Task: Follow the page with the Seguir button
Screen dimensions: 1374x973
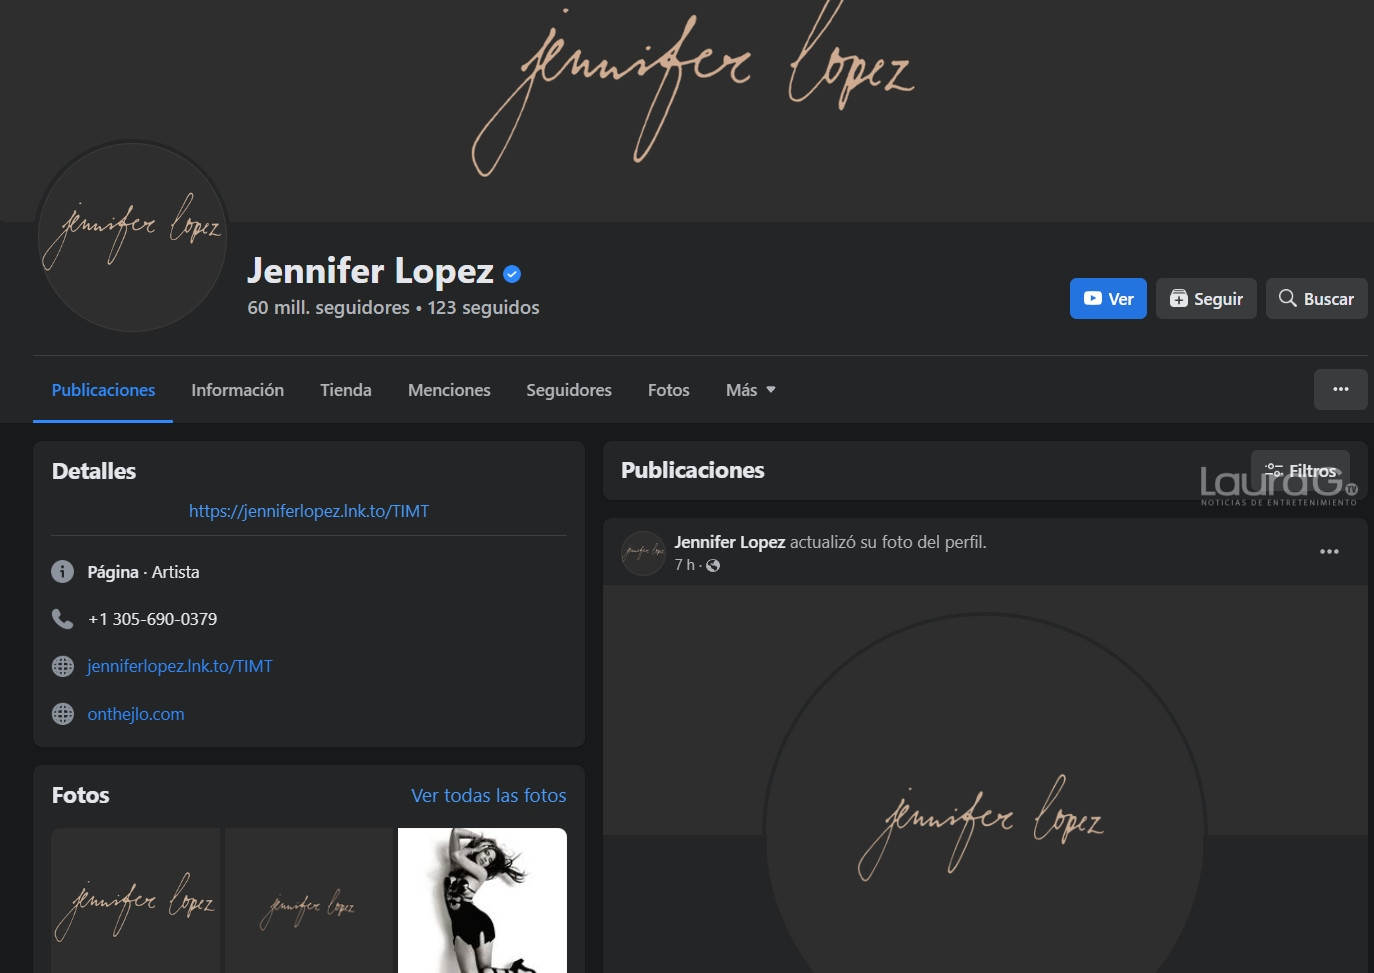Action: point(1206,299)
